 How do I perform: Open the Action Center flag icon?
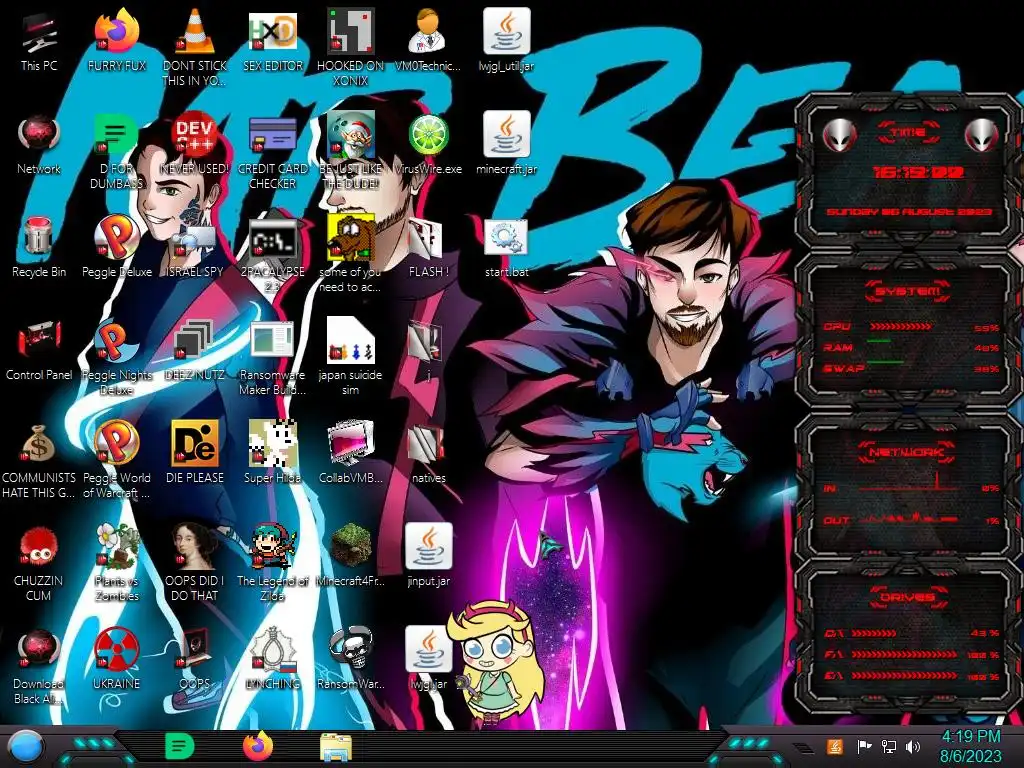863,746
